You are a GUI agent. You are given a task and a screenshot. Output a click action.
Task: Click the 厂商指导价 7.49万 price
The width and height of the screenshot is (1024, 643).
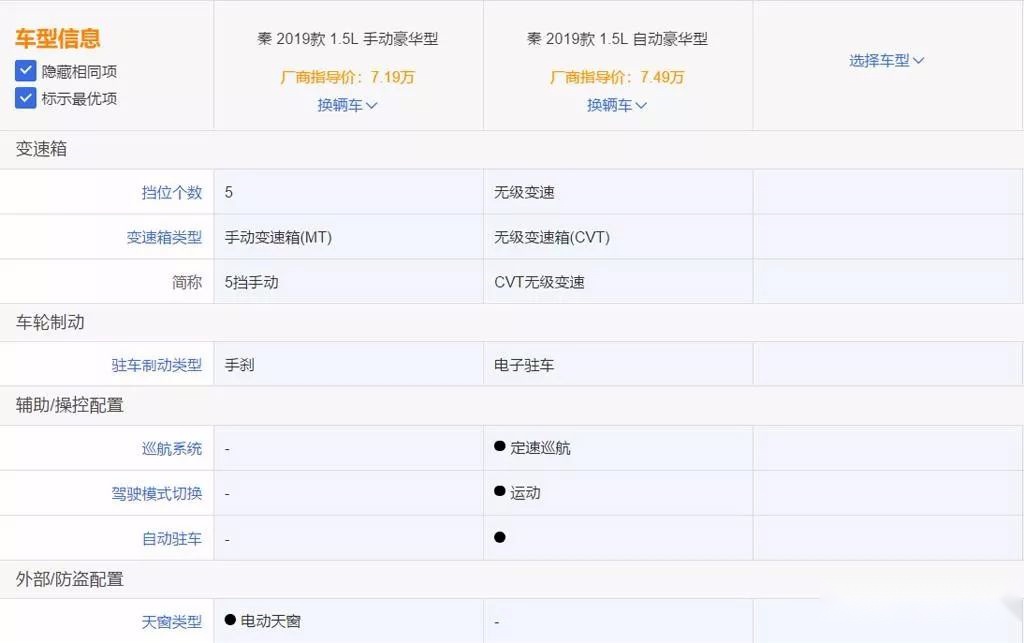click(617, 77)
